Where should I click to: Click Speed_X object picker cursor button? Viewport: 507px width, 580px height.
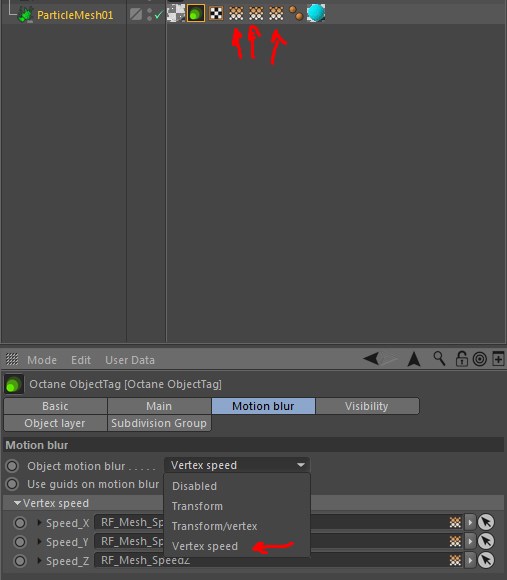486,522
